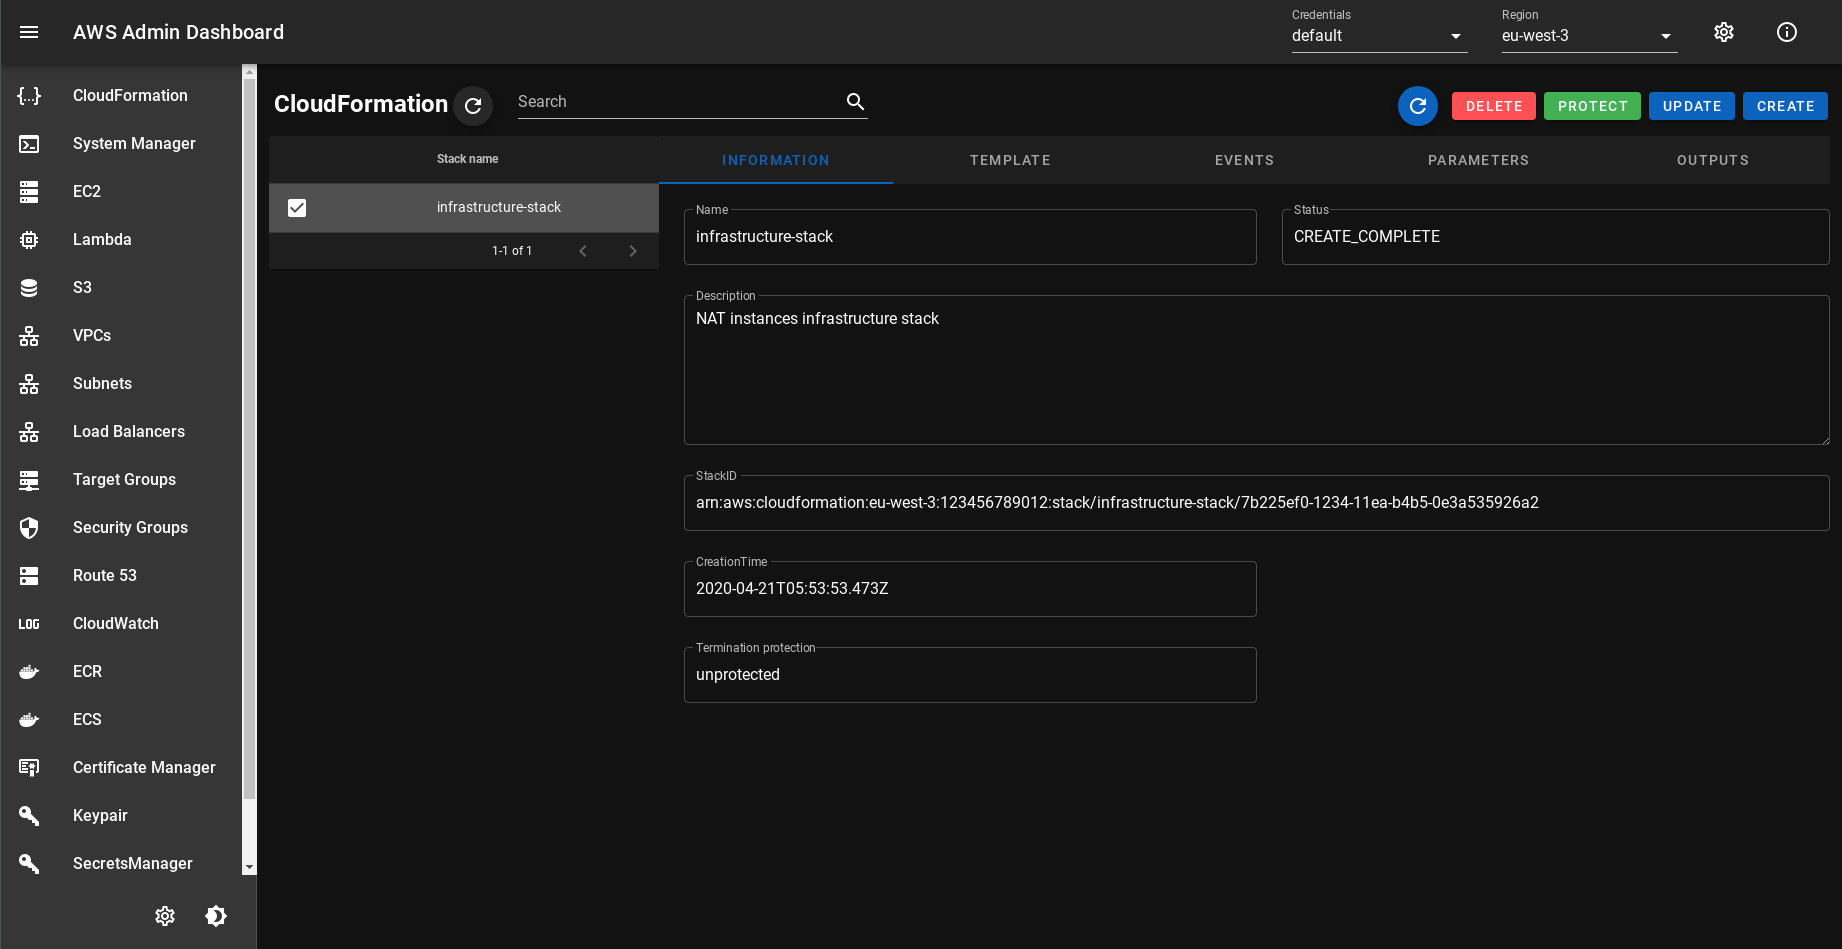
Task: Refresh stack list beside CloudFormation title
Action: [x=473, y=106]
